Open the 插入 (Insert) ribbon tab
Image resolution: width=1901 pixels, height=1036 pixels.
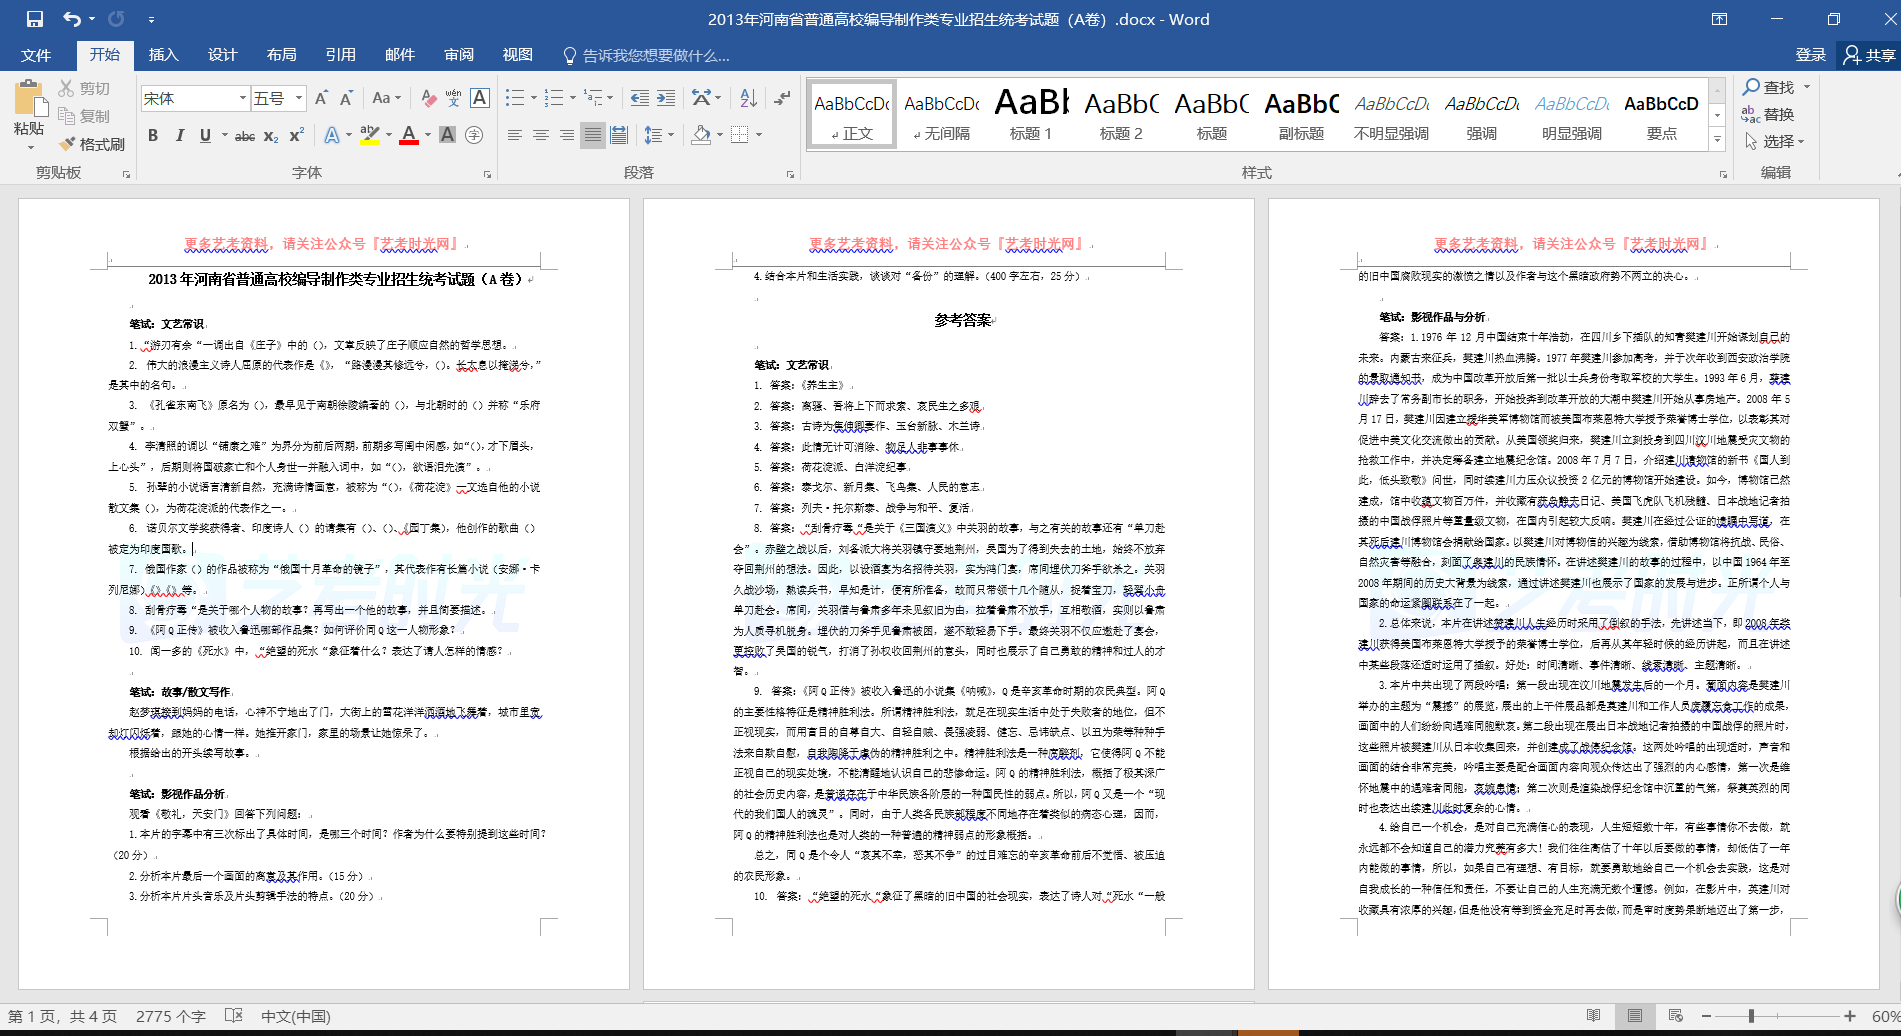163,55
